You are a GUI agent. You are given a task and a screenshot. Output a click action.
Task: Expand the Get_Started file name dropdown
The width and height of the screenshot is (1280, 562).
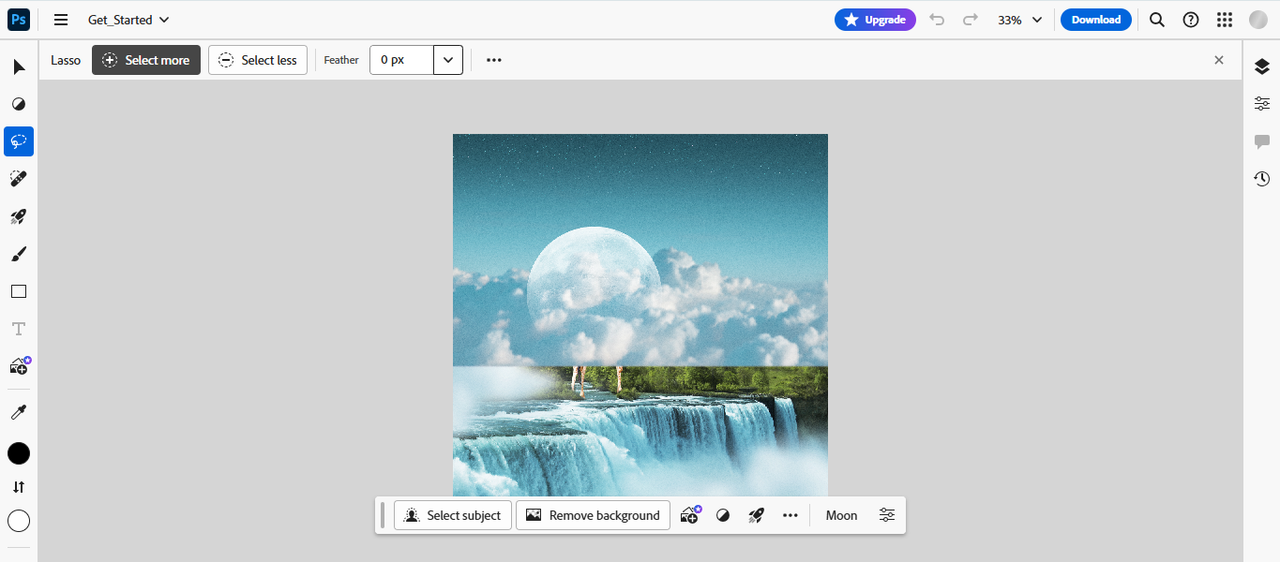tap(129, 20)
